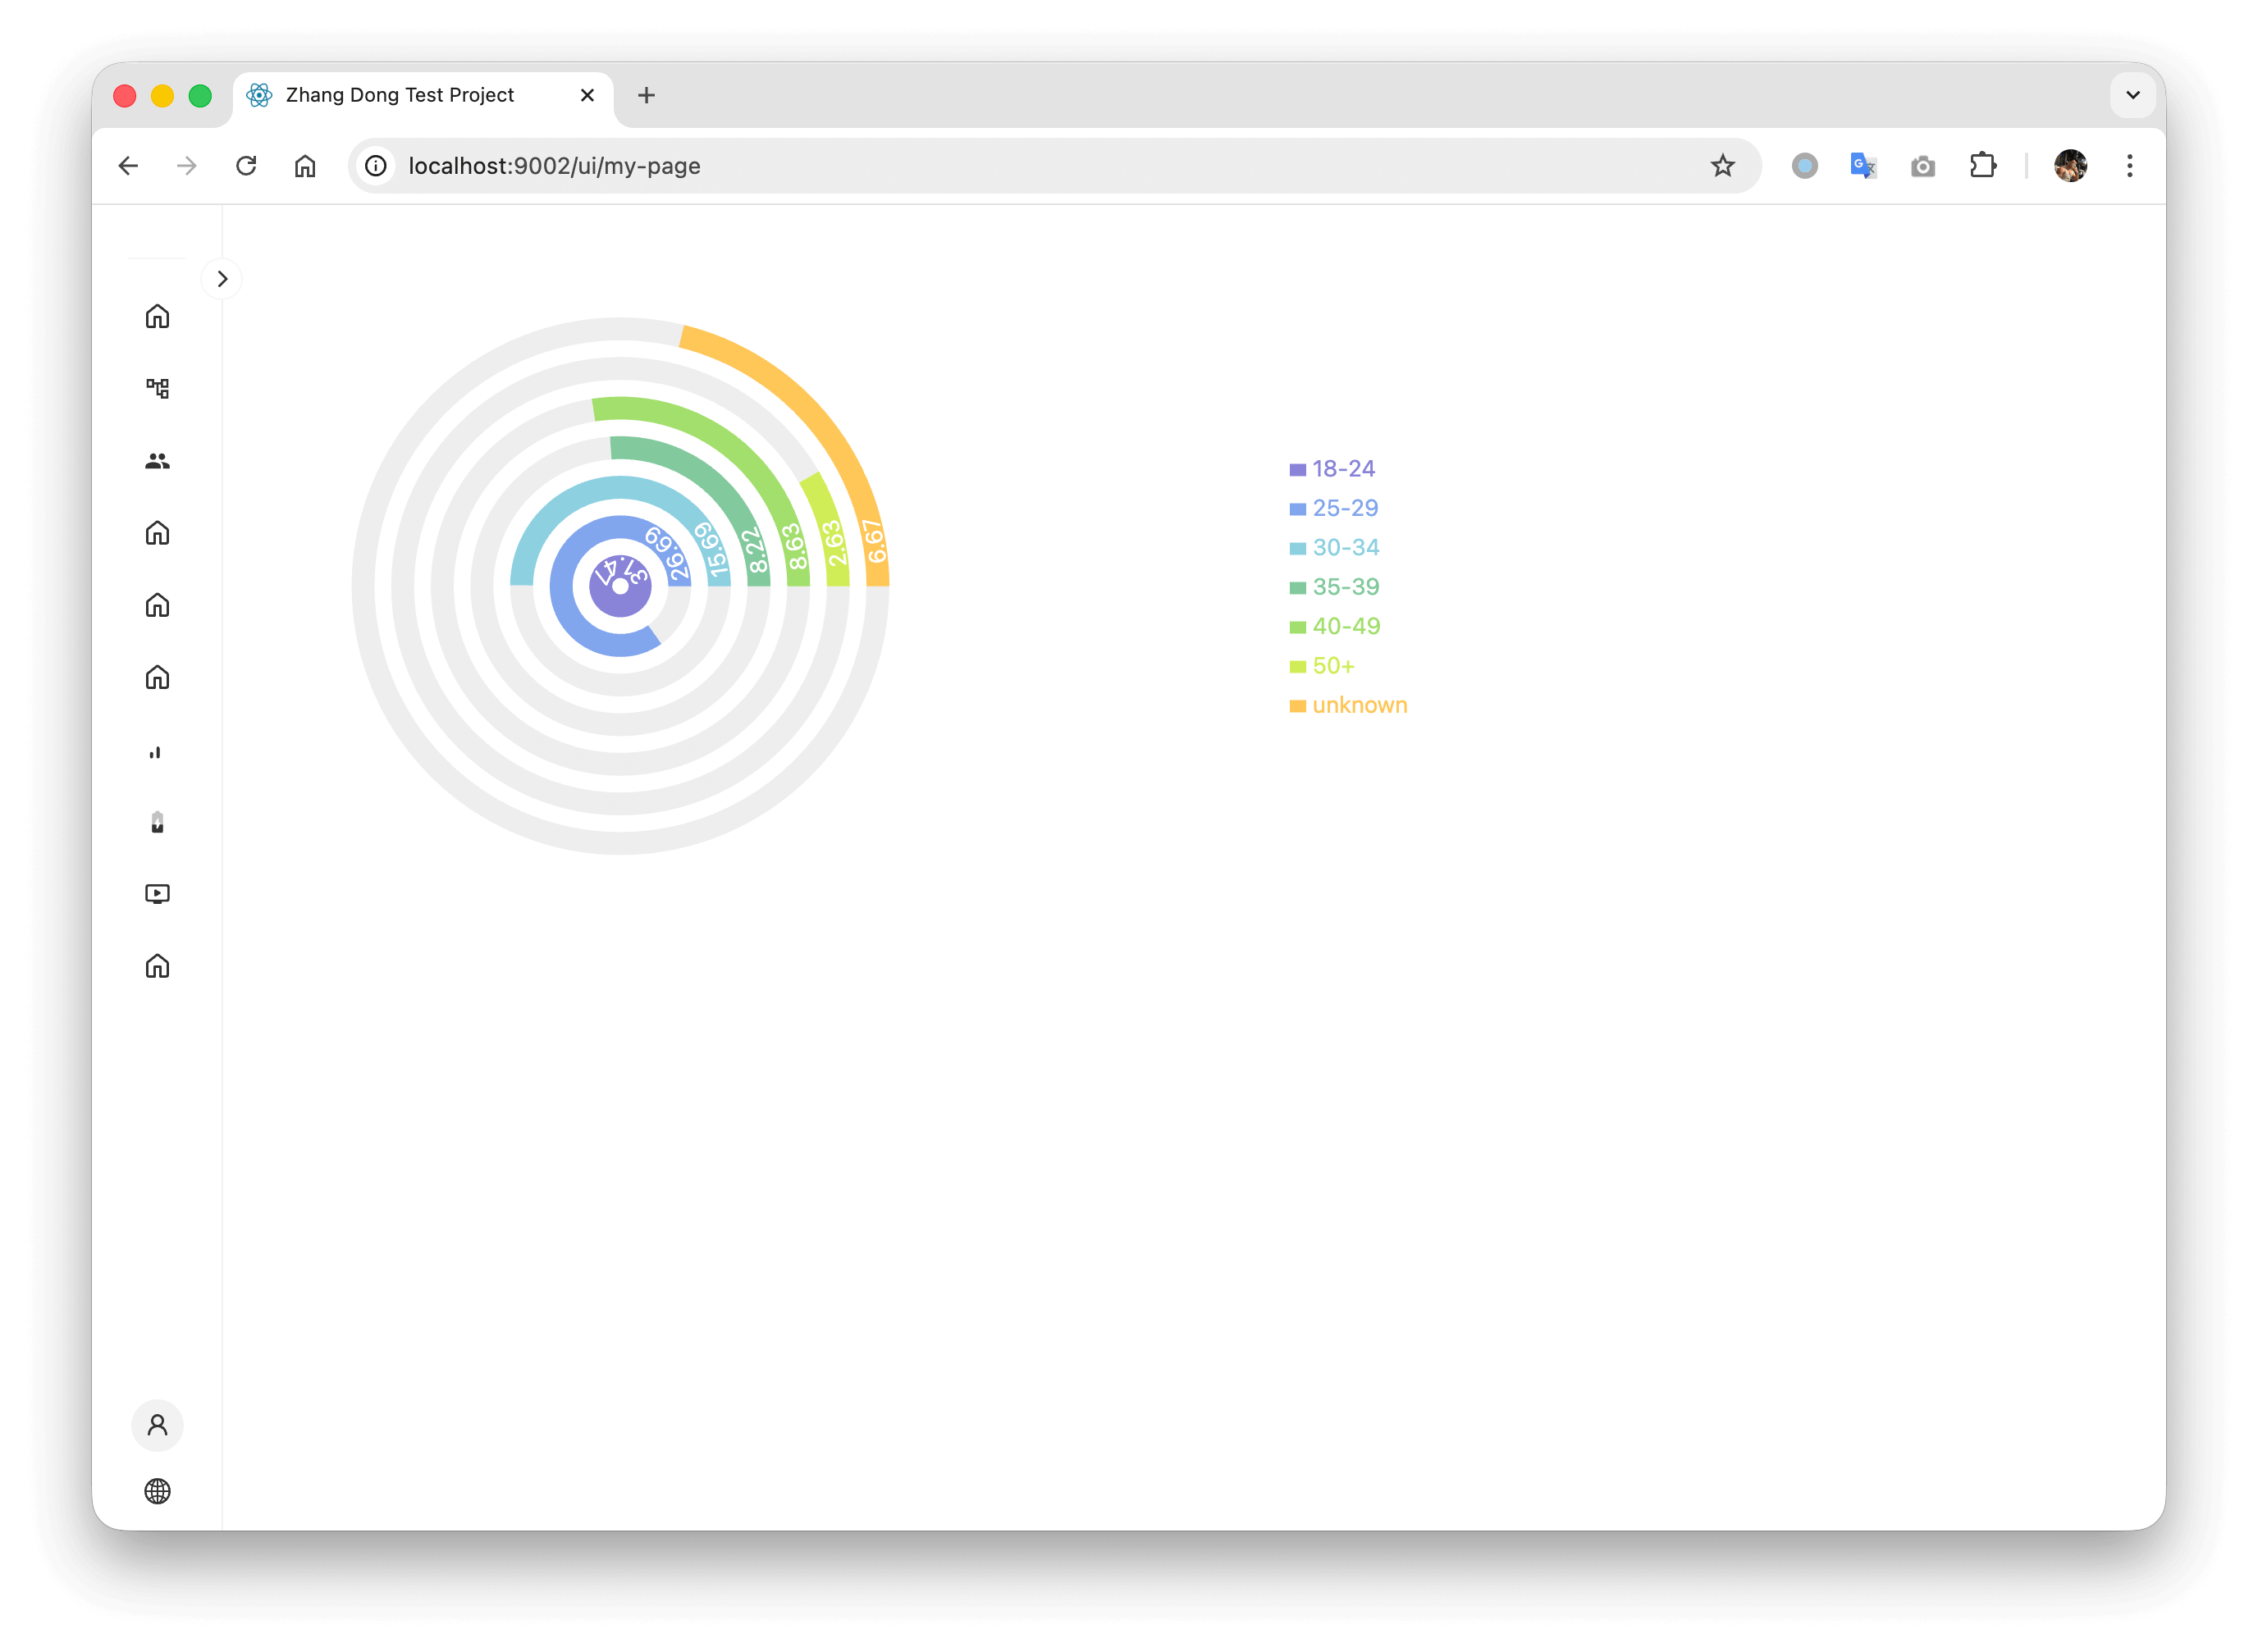
Task: Toggle the 25-29 legend item
Action: [1334, 508]
